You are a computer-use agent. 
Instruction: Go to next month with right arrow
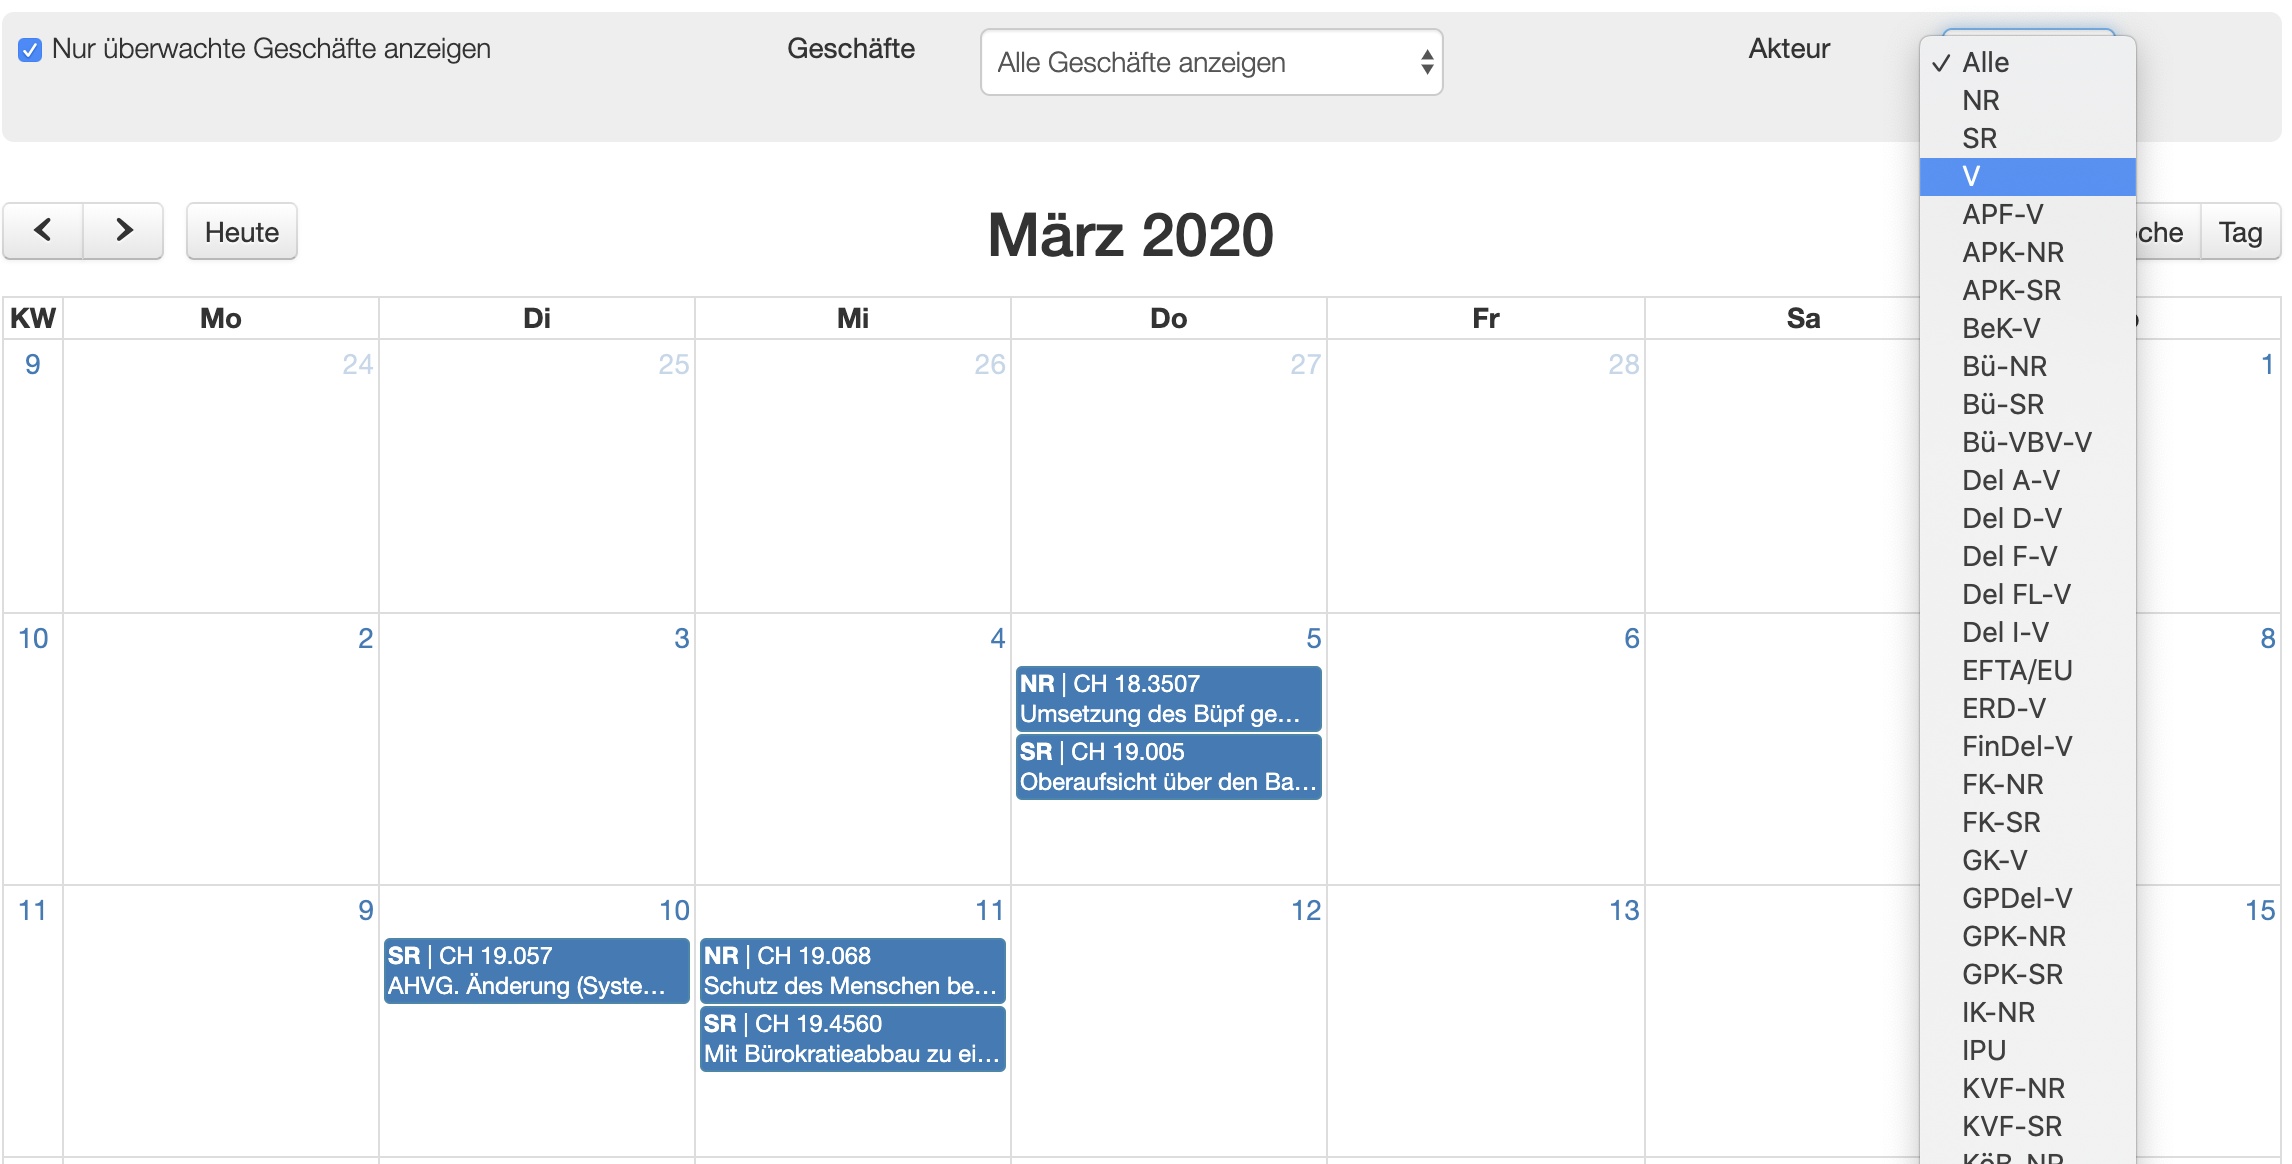tap(123, 231)
